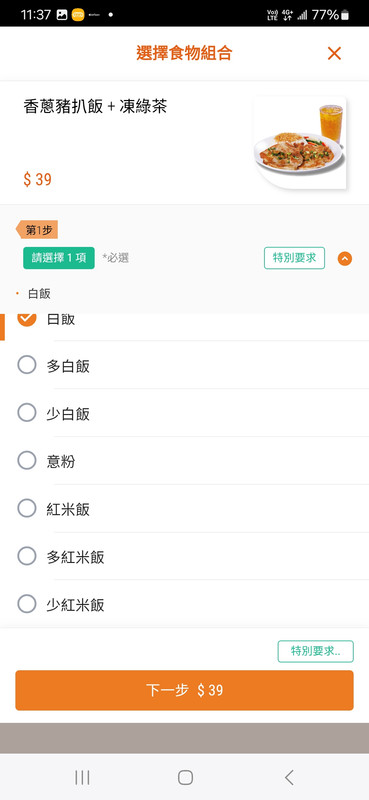Tap the bottom 特別要求.. button
This screenshot has width=369, height=800.
point(315,652)
